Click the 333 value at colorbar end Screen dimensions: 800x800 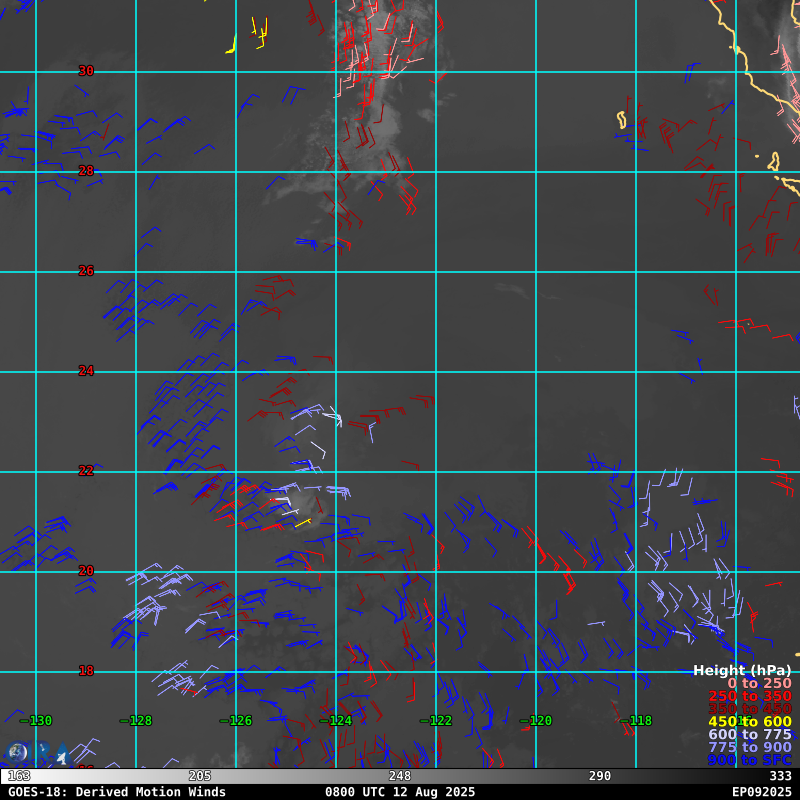tap(780, 776)
